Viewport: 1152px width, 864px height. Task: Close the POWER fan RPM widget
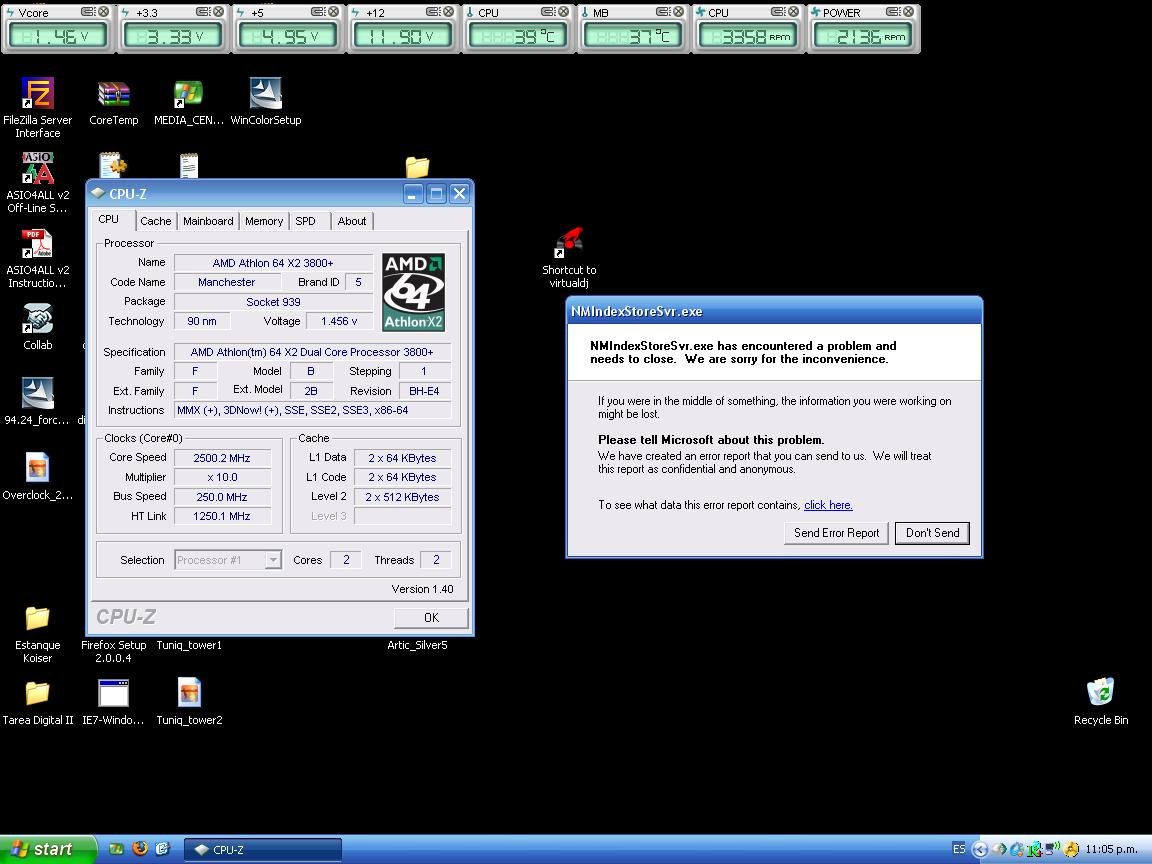click(909, 12)
